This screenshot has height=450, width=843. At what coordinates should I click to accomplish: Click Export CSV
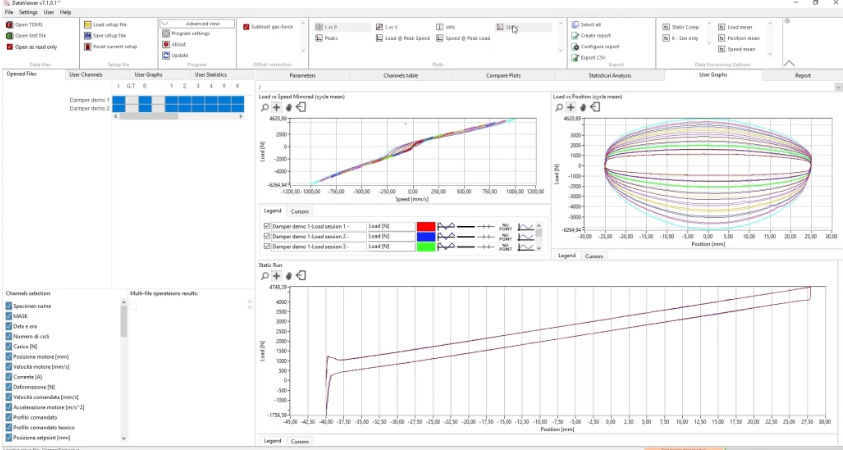[x=589, y=58]
